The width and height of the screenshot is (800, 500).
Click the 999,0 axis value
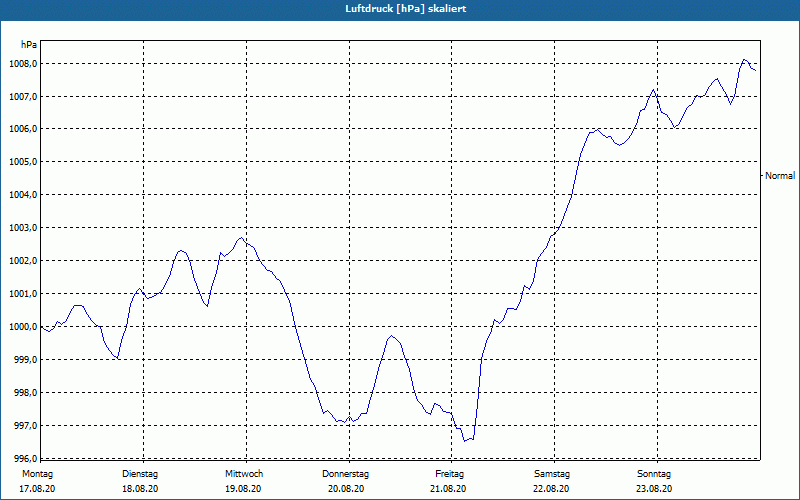pyautogui.click(x=25, y=360)
